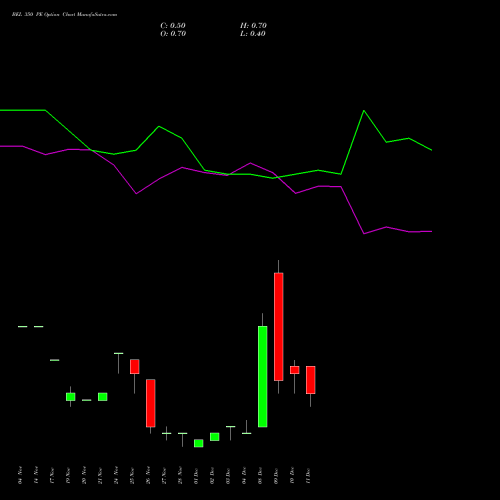Click the '08 Dec' date label

coord(260,475)
